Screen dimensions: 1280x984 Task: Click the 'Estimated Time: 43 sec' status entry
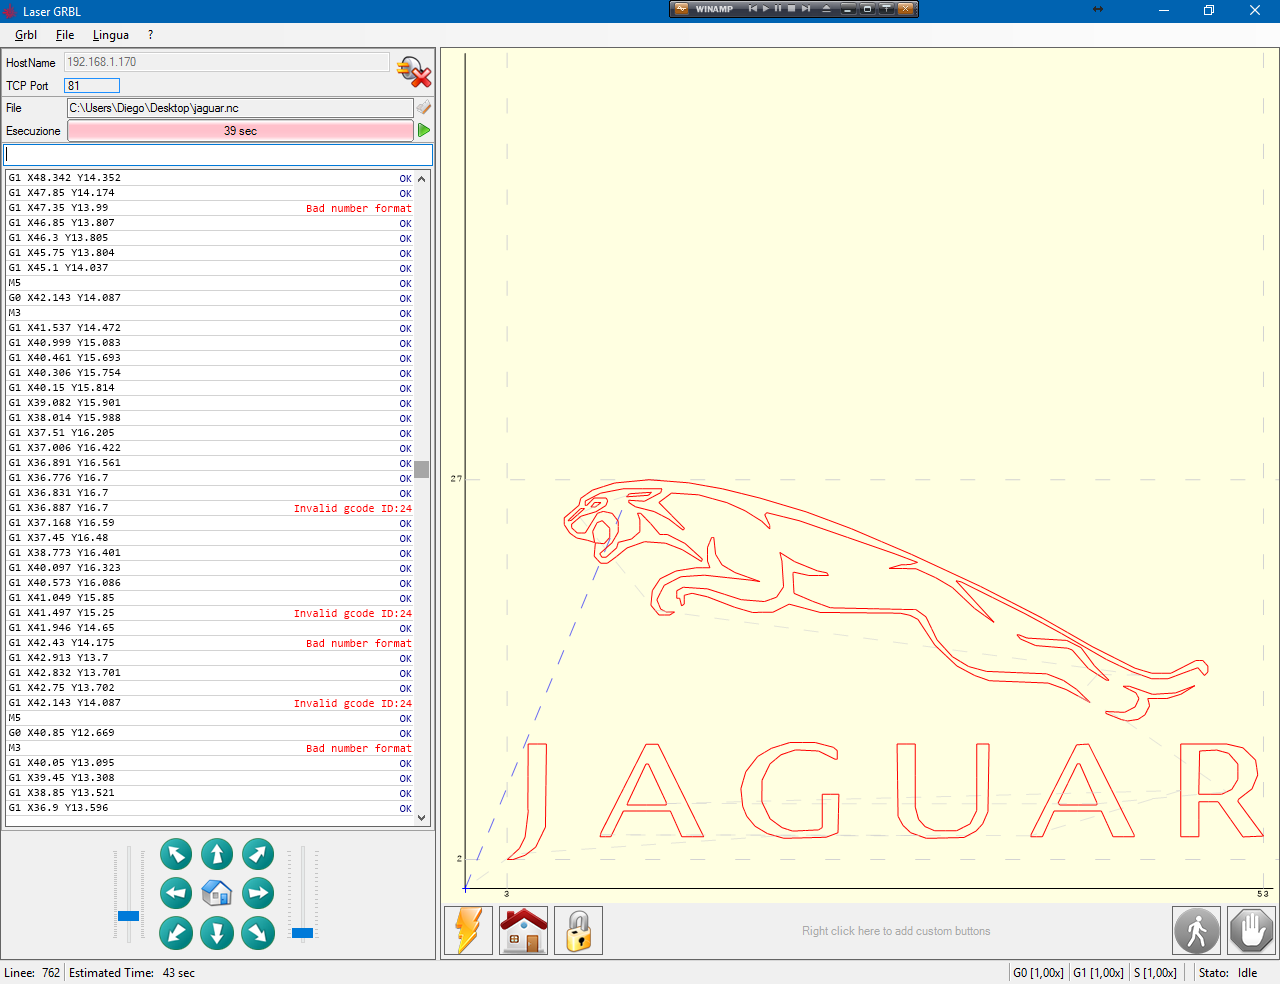pyautogui.click(x=132, y=973)
